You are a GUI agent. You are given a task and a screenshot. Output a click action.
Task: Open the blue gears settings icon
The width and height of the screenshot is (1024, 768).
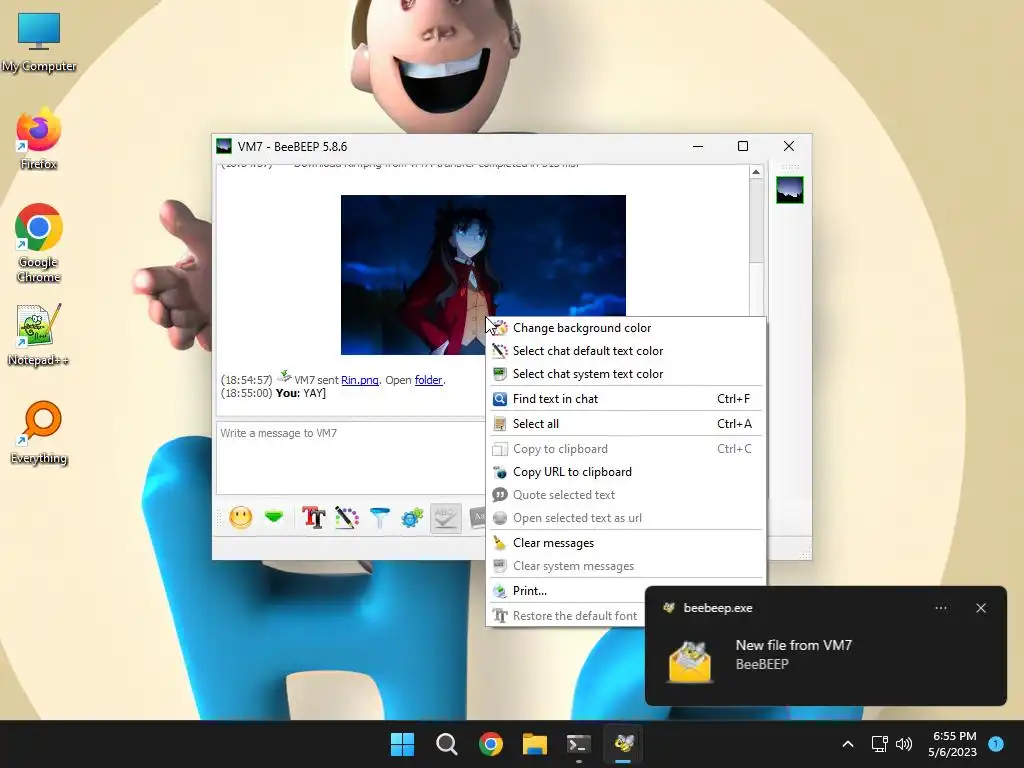click(x=412, y=519)
